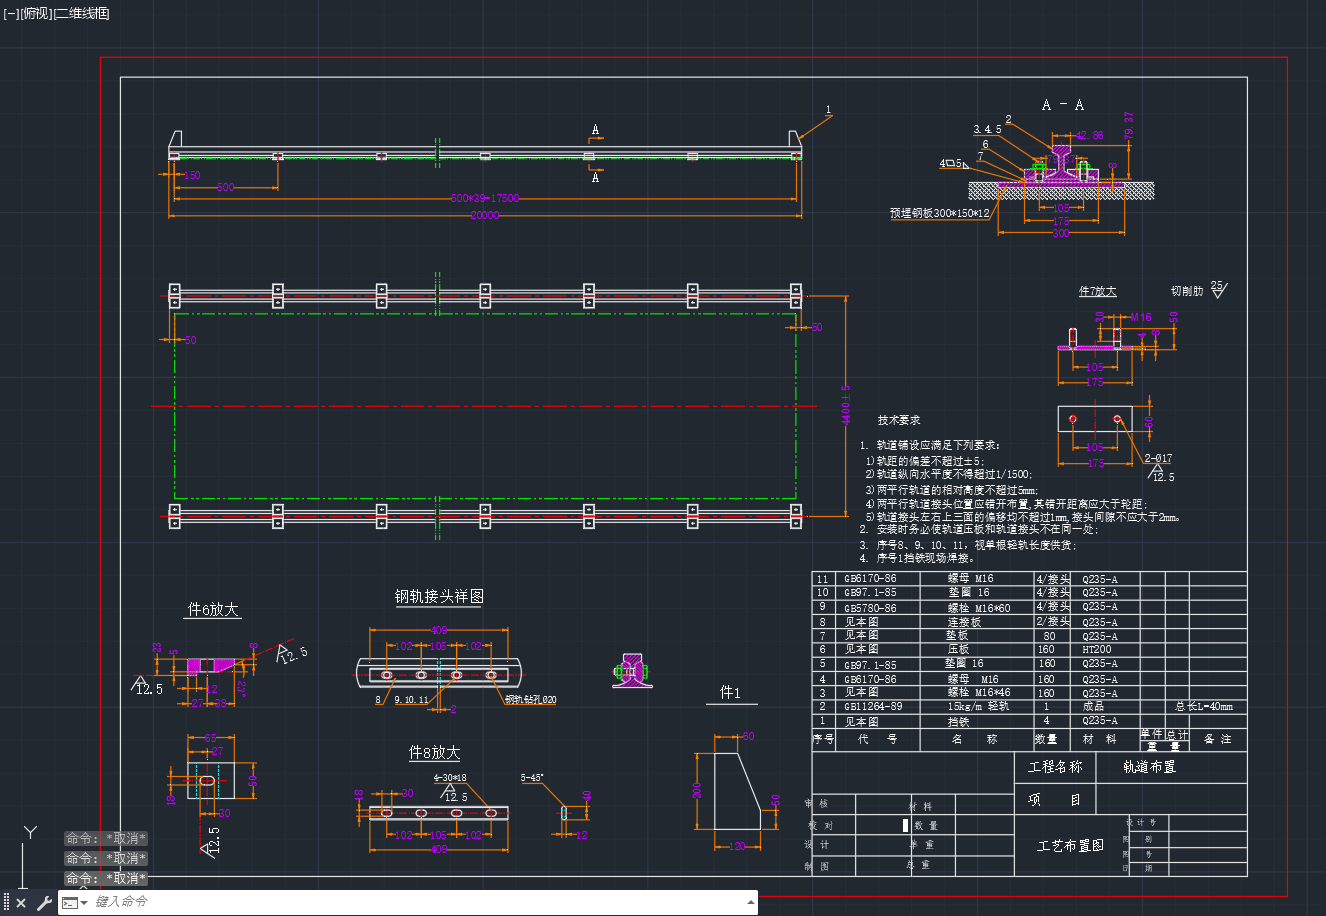The height and width of the screenshot is (916, 1326).
Task: Select the surface roughness symbol next to 切削肋
Action: point(1218,290)
